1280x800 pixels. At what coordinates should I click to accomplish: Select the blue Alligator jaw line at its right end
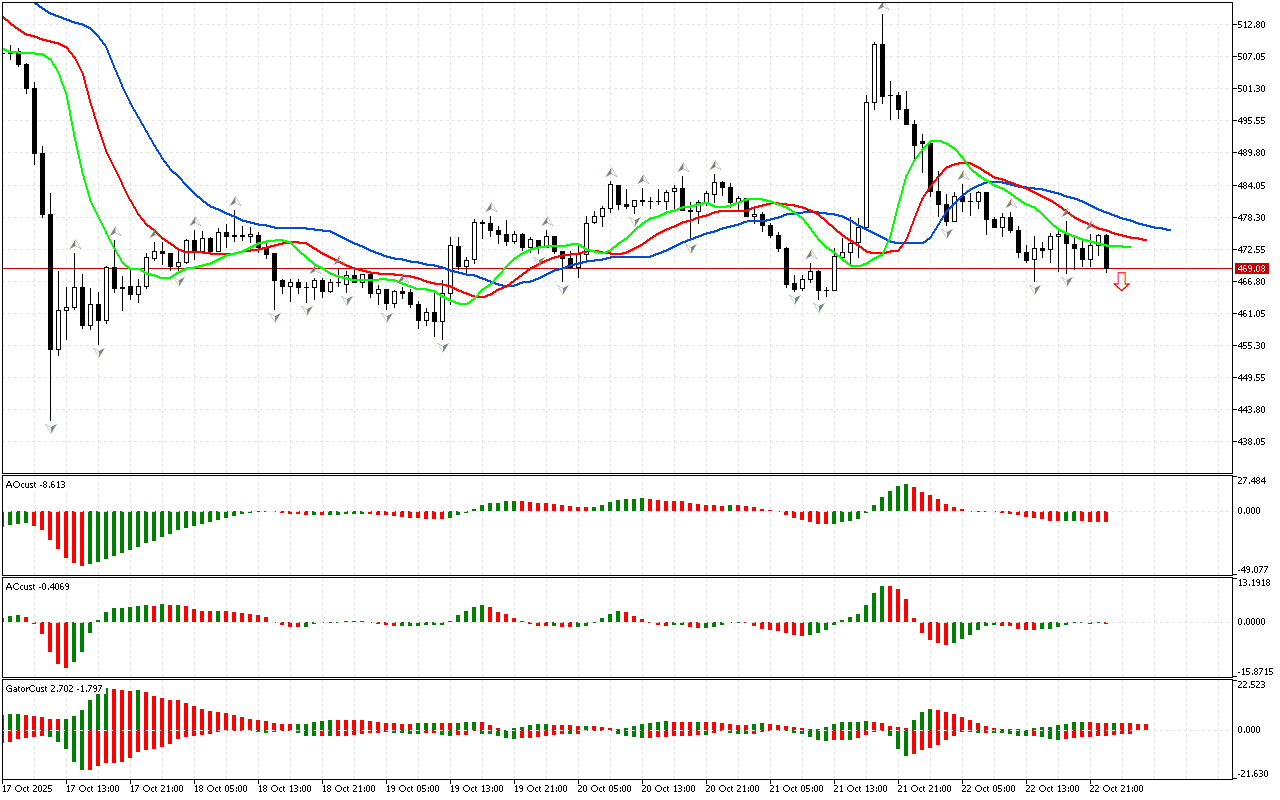click(x=1168, y=229)
